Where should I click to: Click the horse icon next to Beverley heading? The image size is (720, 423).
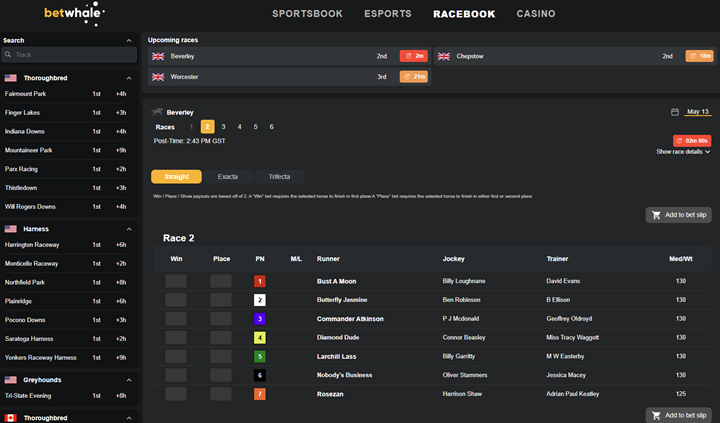(x=157, y=112)
